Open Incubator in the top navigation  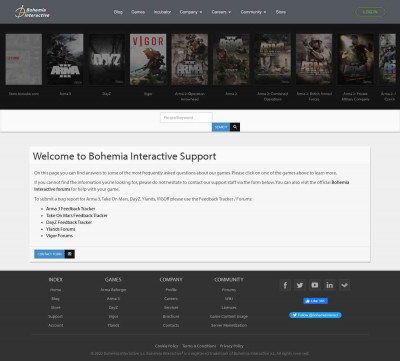162,12
